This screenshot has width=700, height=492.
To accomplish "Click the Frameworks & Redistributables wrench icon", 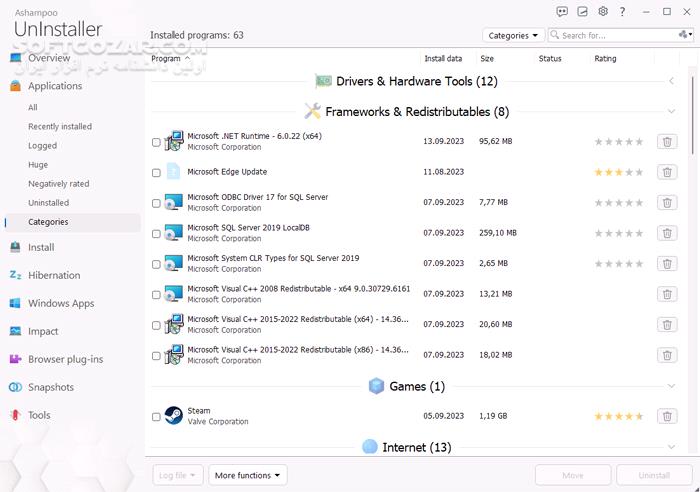I will click(312, 111).
